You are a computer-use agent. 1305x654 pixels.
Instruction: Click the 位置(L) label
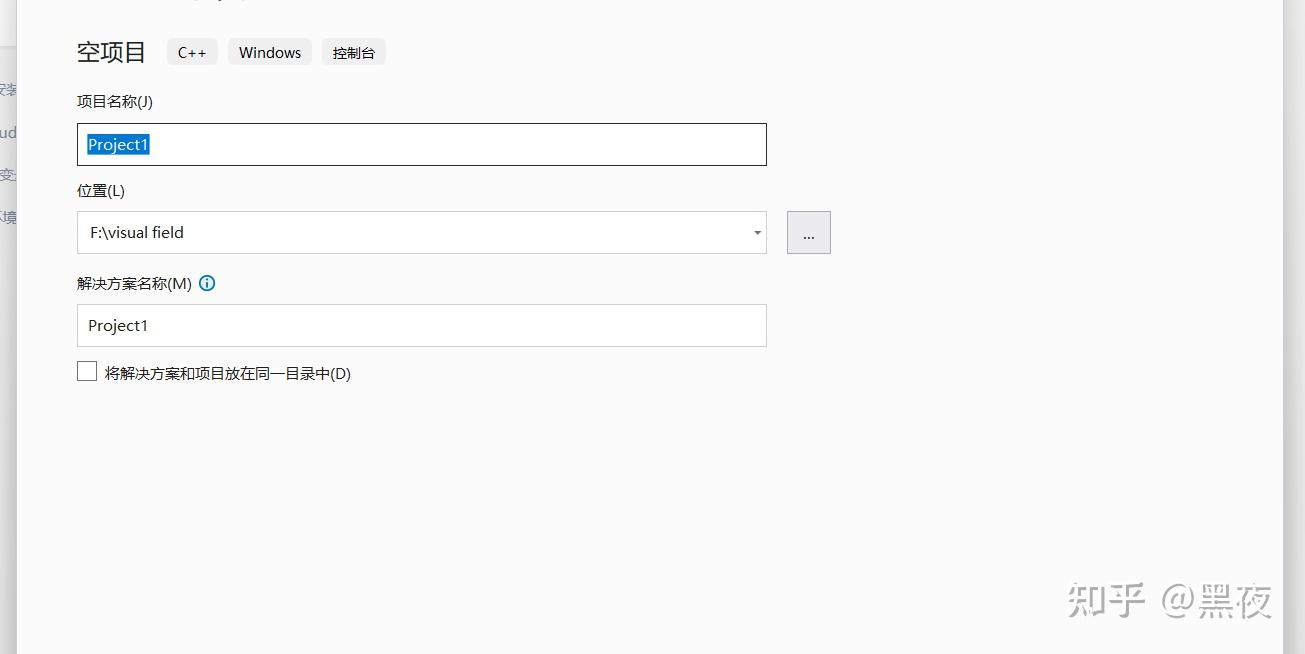101,191
